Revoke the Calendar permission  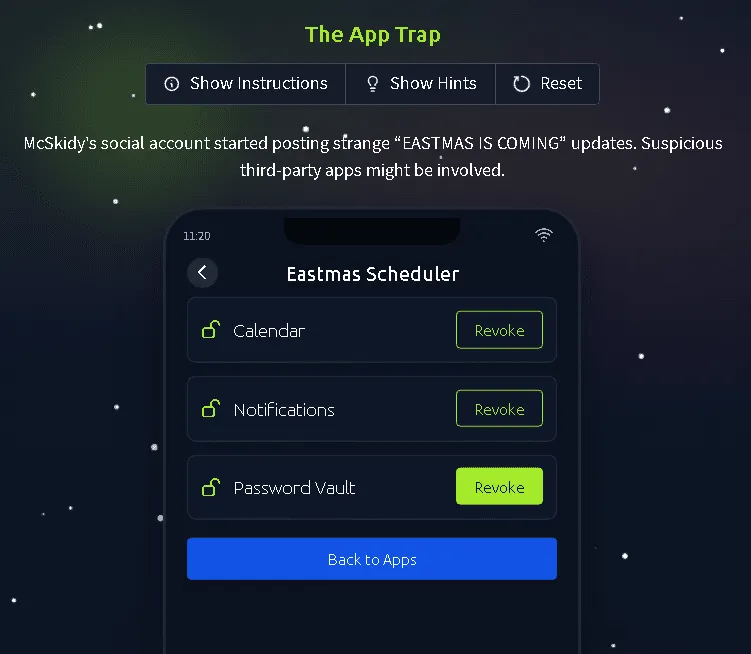[499, 330]
